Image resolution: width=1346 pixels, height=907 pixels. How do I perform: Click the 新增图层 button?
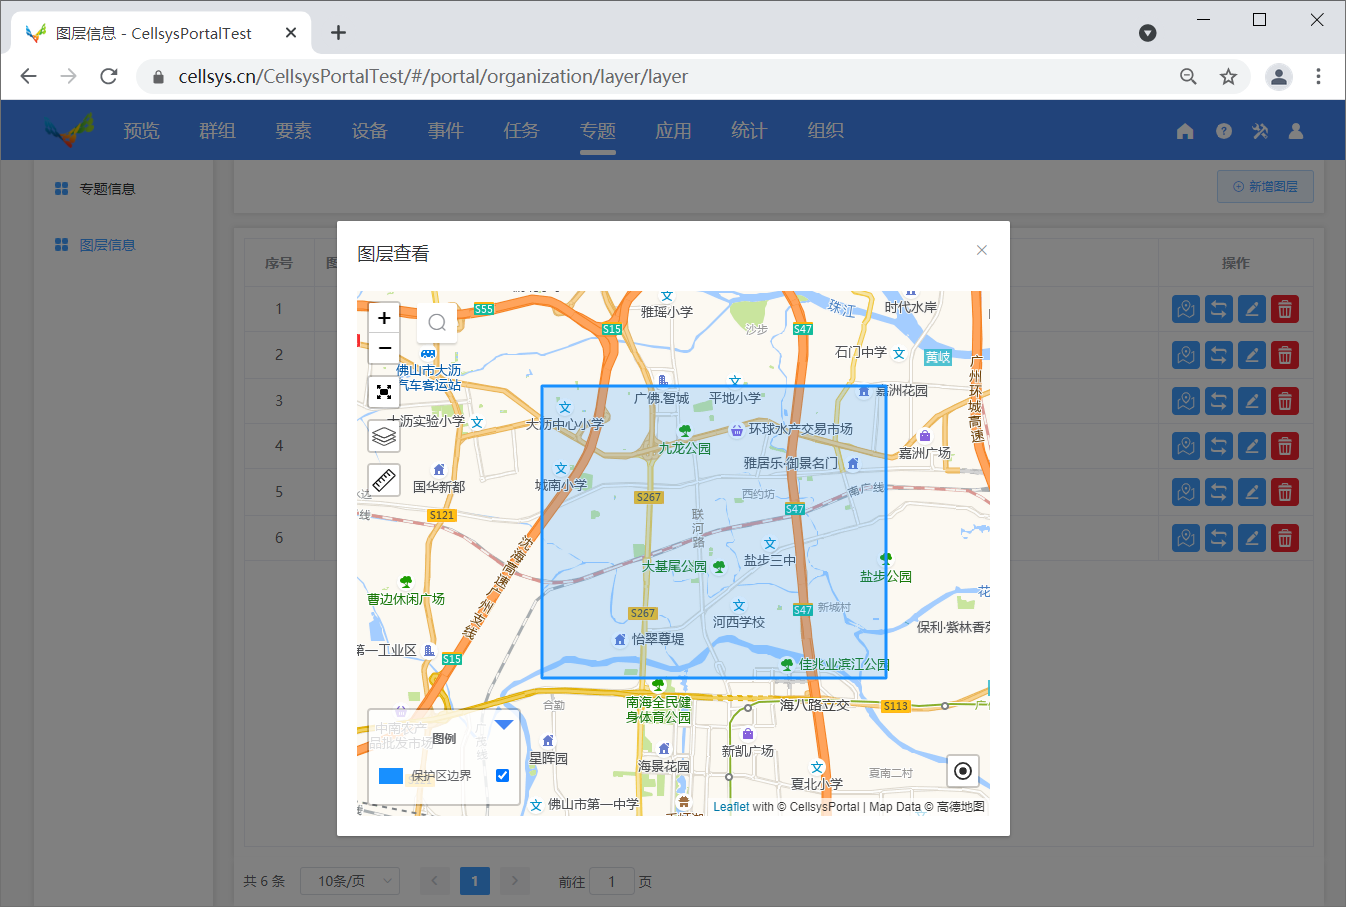pos(1265,186)
